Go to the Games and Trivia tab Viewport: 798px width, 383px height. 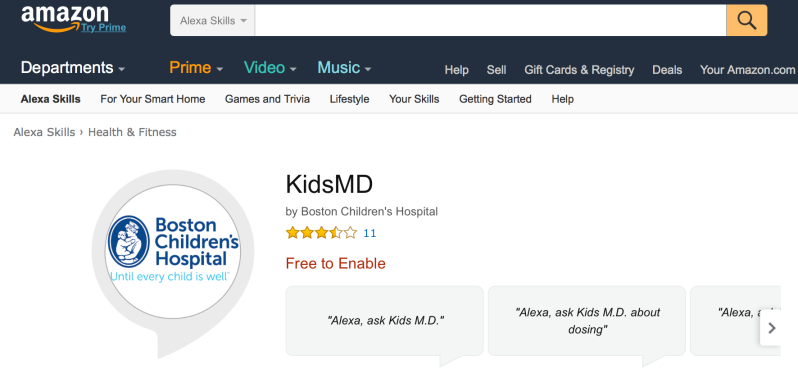tap(267, 99)
